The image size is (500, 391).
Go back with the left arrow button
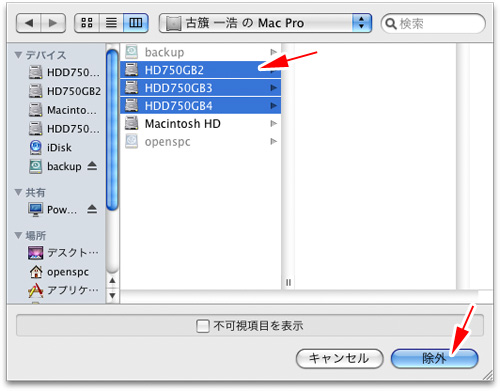tap(29, 23)
